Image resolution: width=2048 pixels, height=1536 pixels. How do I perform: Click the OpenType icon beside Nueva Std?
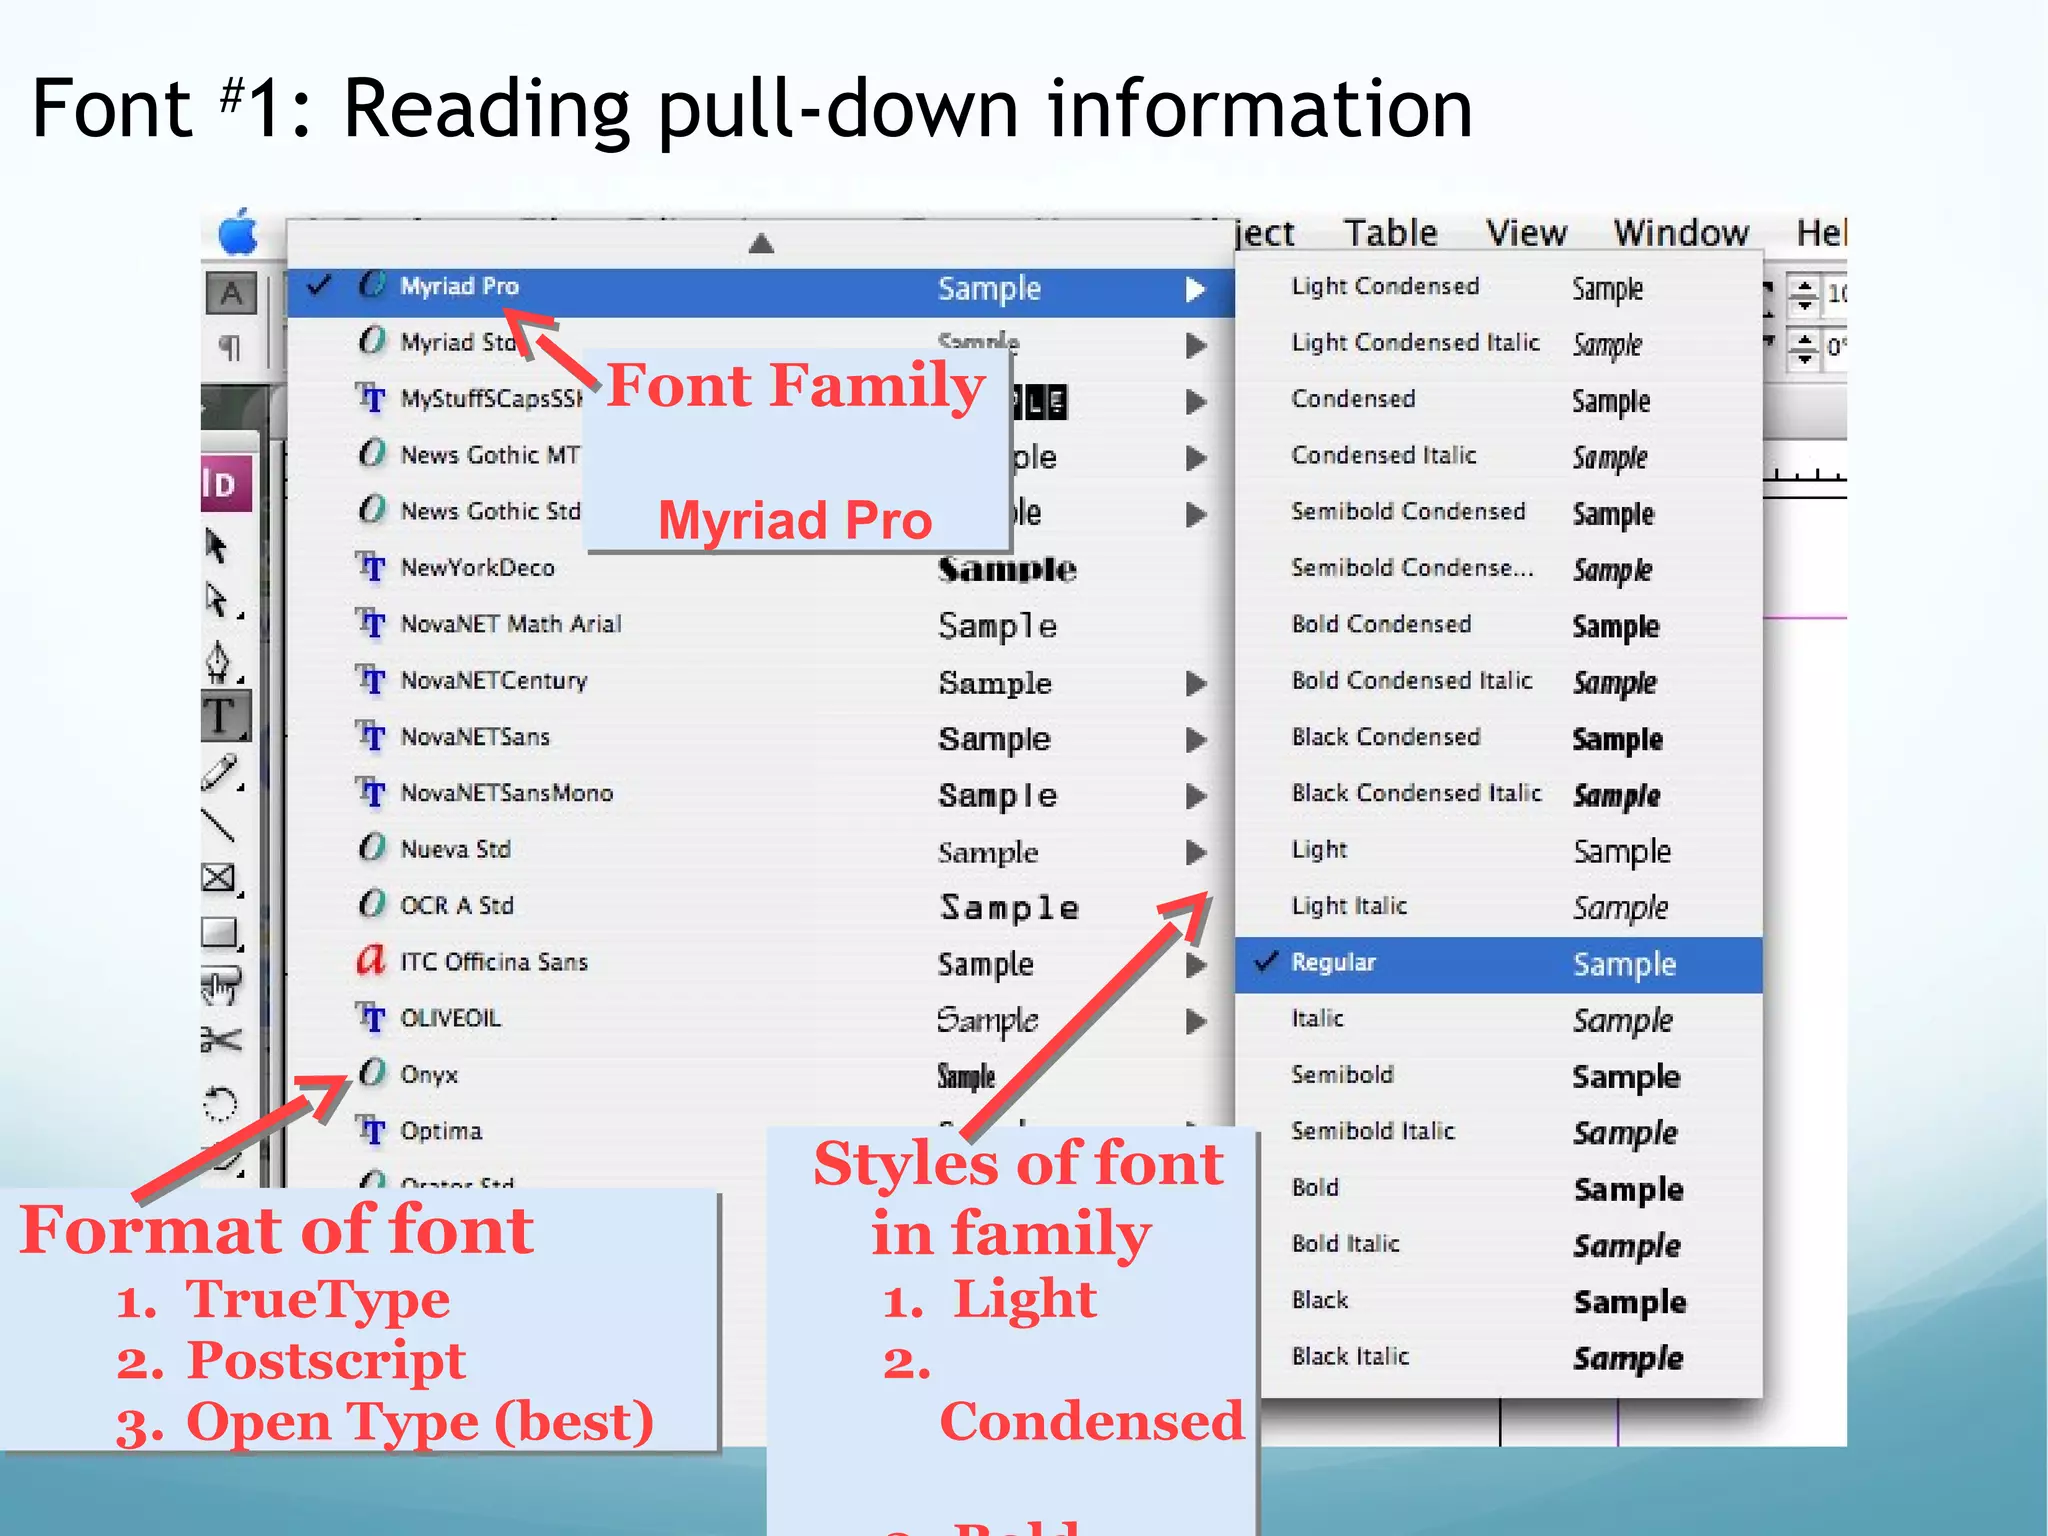(x=372, y=848)
